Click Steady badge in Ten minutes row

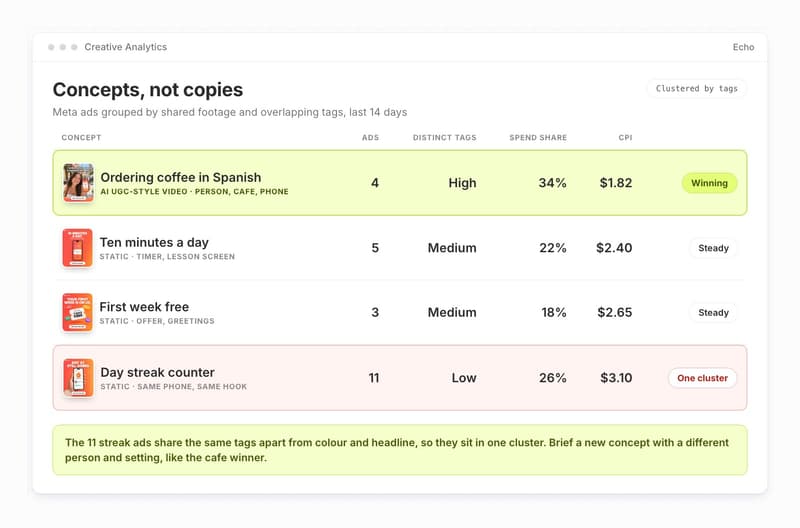tap(713, 248)
